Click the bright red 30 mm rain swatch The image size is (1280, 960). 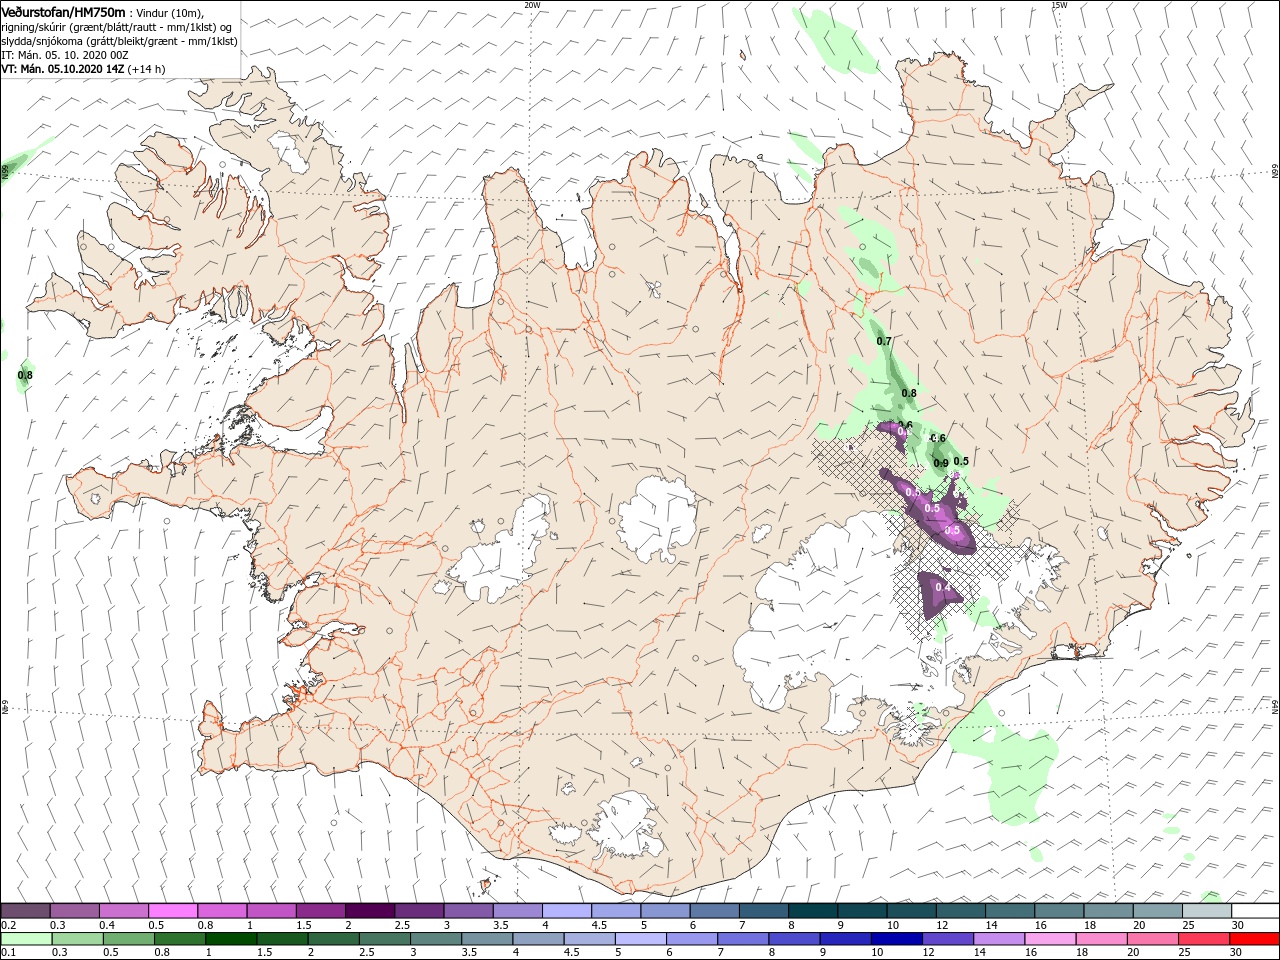tap(1255, 939)
